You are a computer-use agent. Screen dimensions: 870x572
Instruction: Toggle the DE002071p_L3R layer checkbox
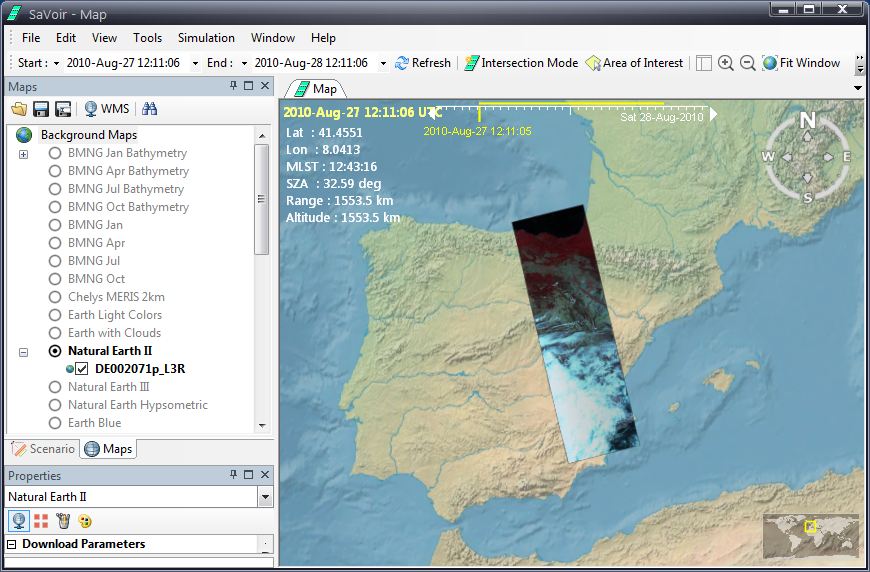tap(82, 369)
